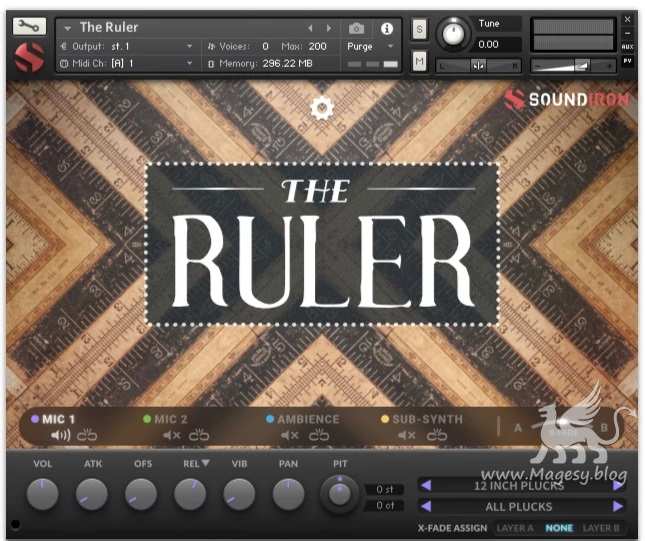Open the Output st. 1 dropdown
The width and height of the screenshot is (645, 541).
tap(127, 46)
